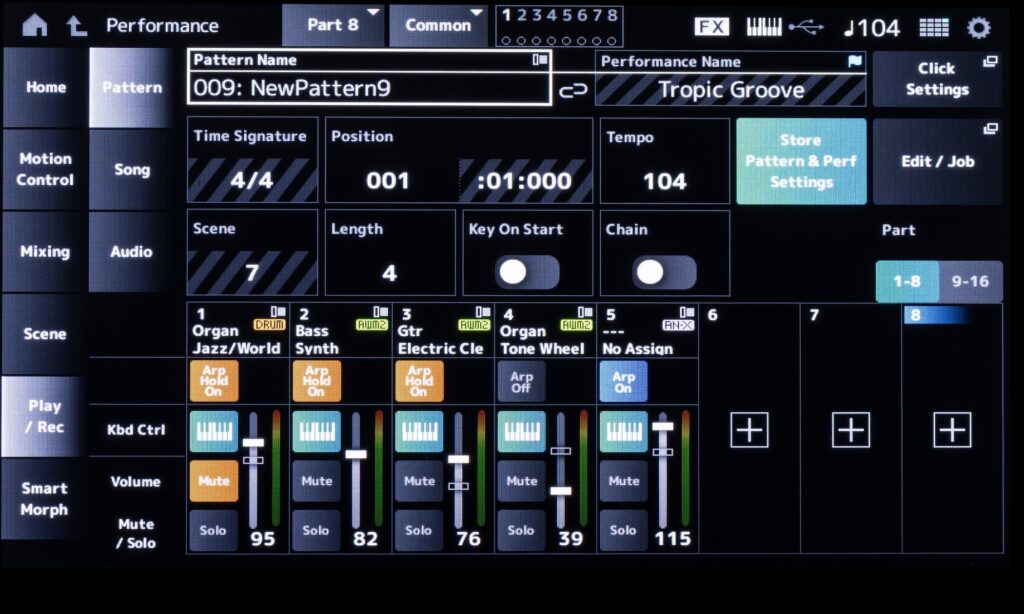
Task: Open the Part 8 dropdown
Action: [x=333, y=26]
